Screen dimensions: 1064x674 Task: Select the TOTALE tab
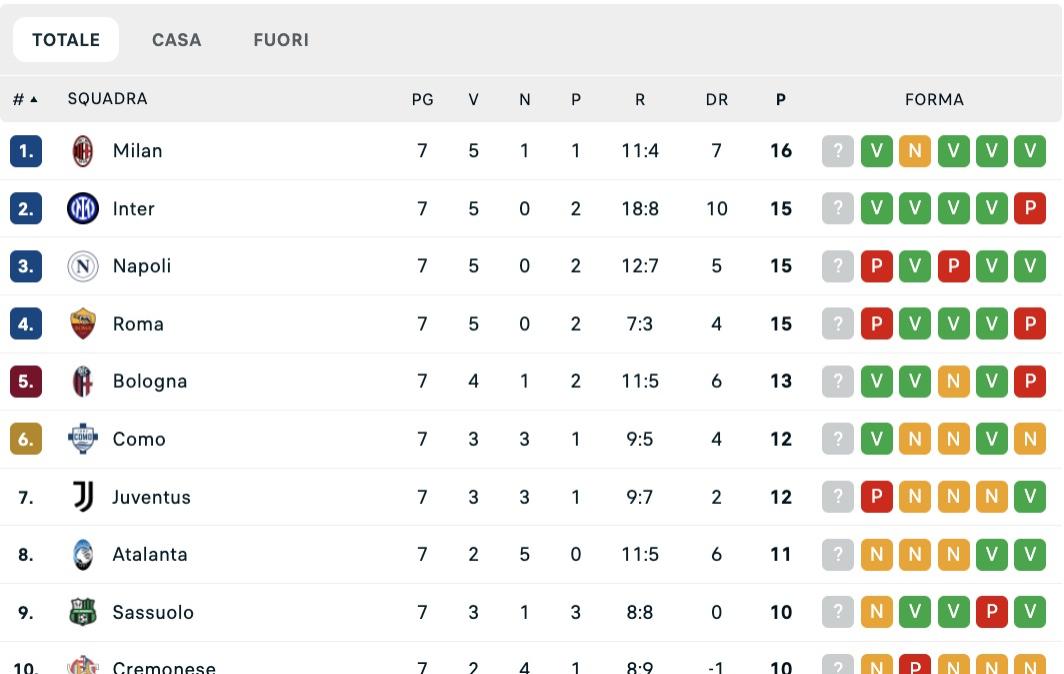tap(66, 40)
